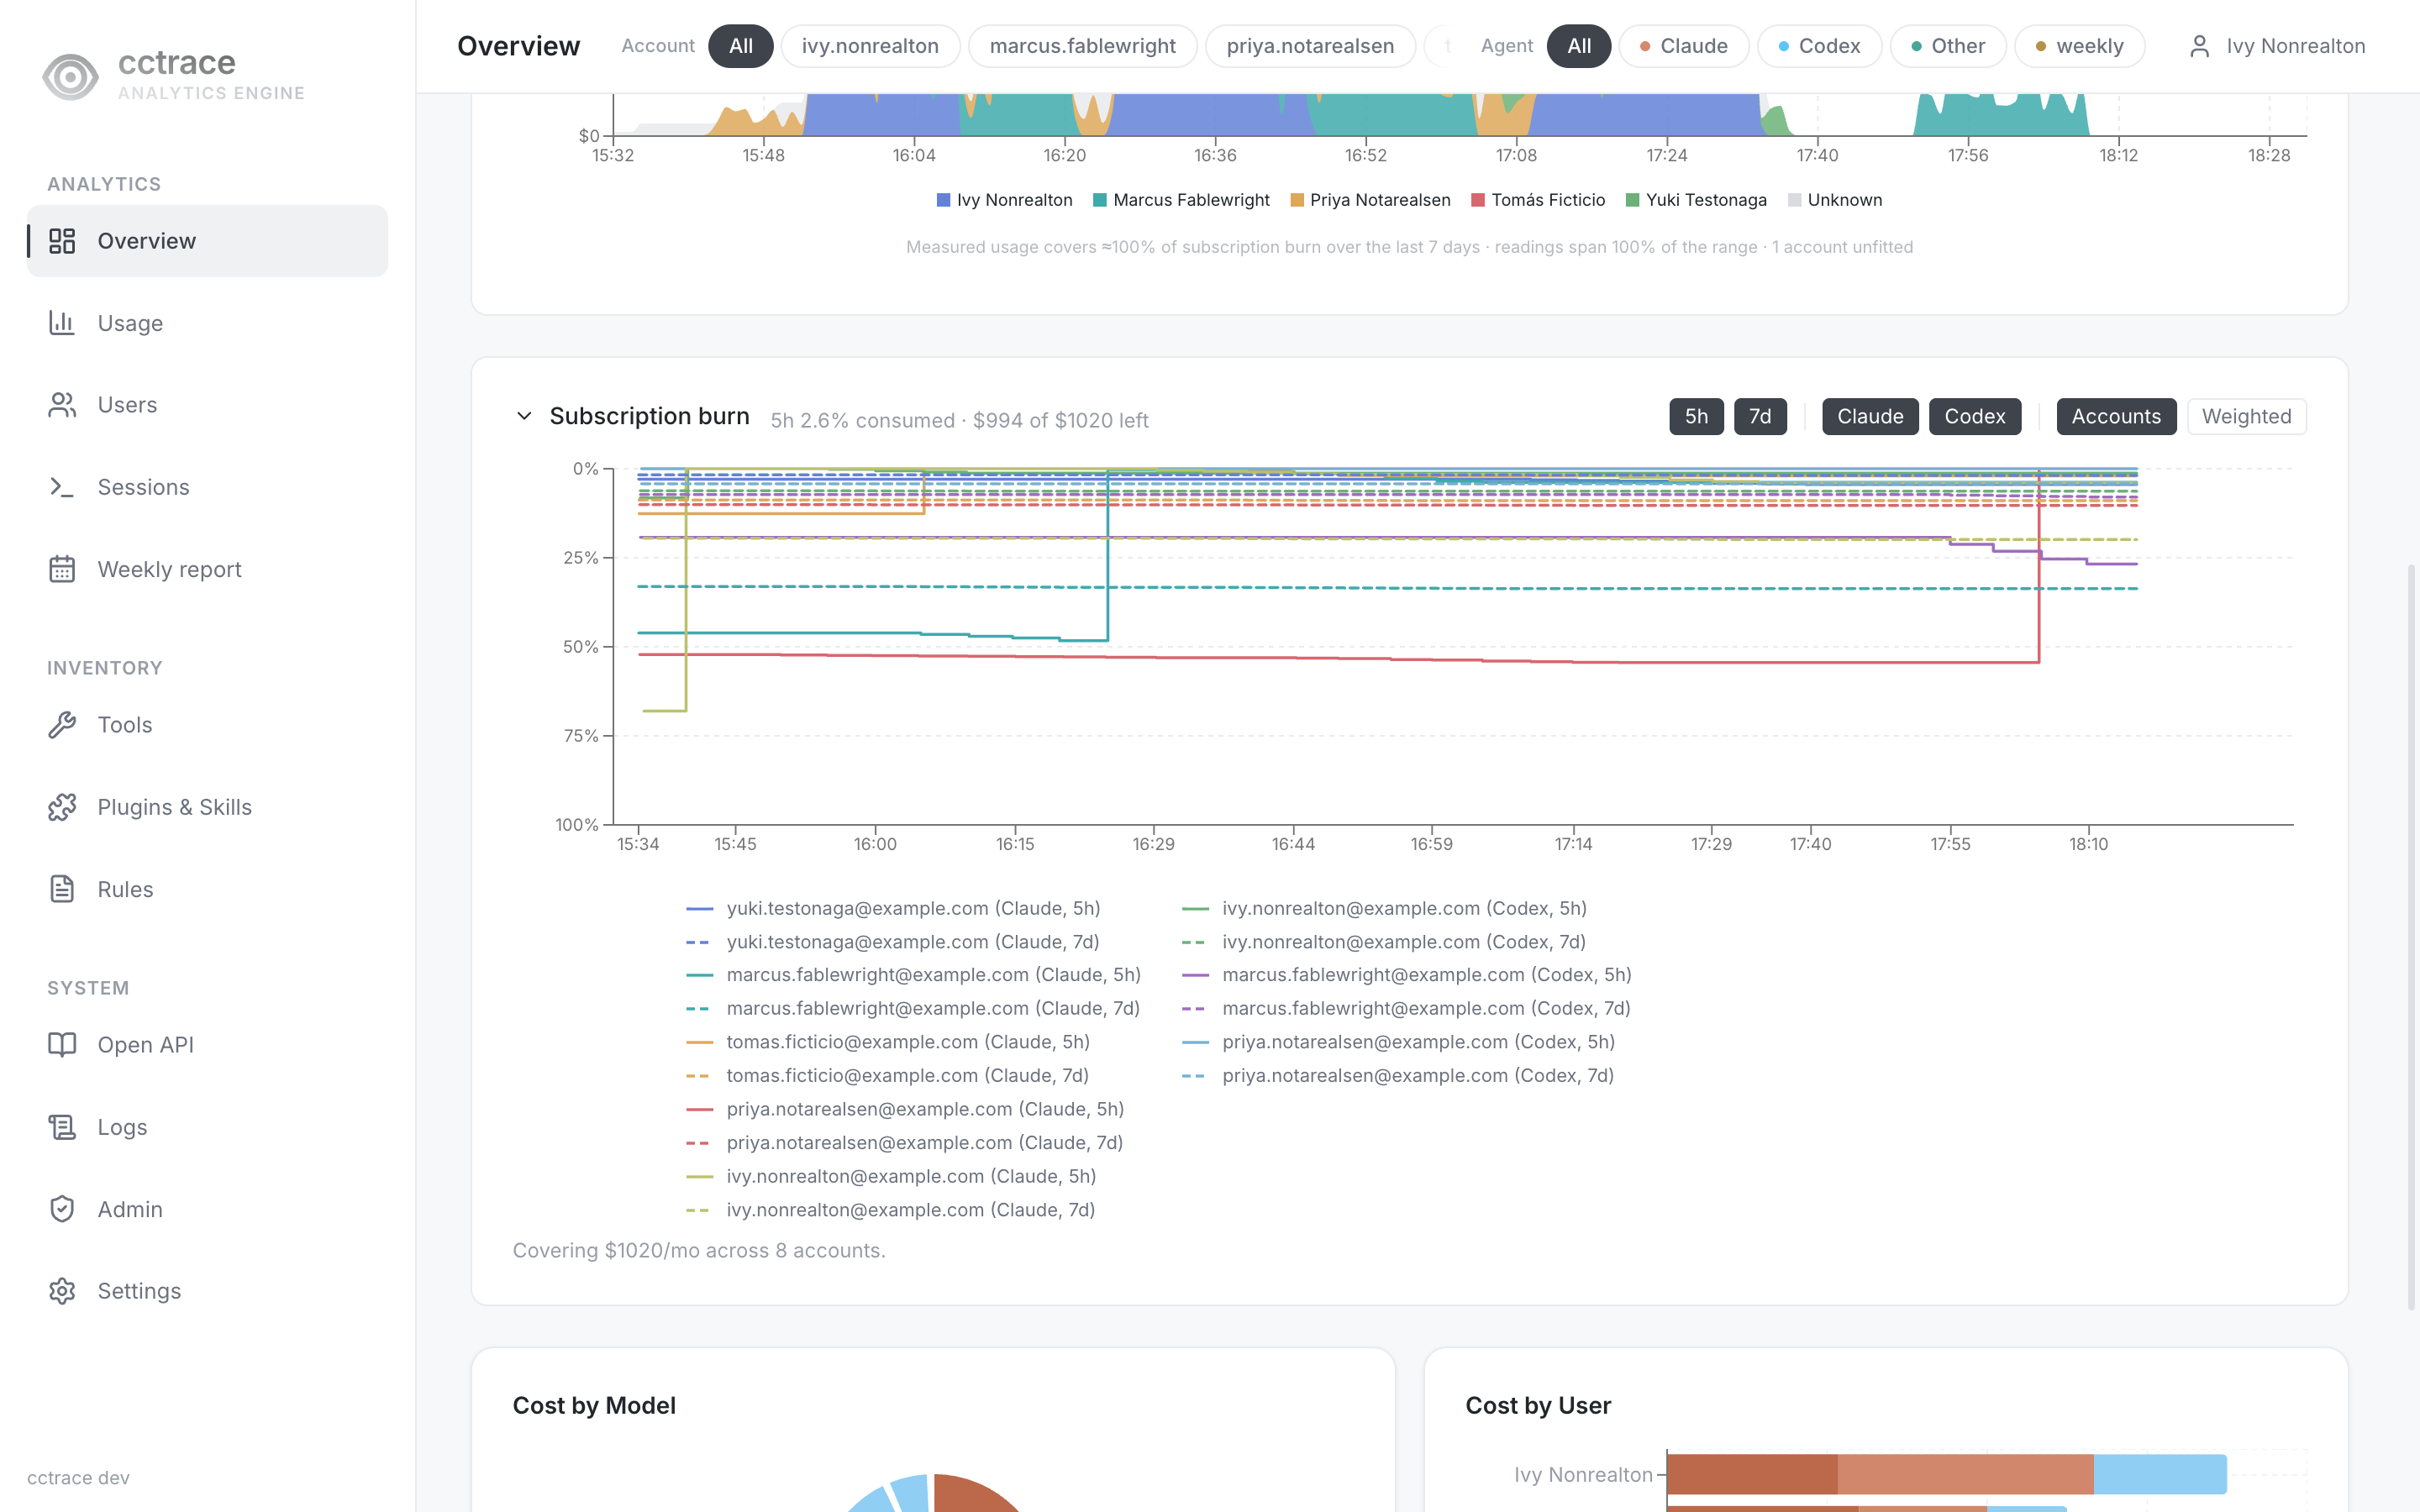Filter agent by Codex pill

(x=1820, y=46)
